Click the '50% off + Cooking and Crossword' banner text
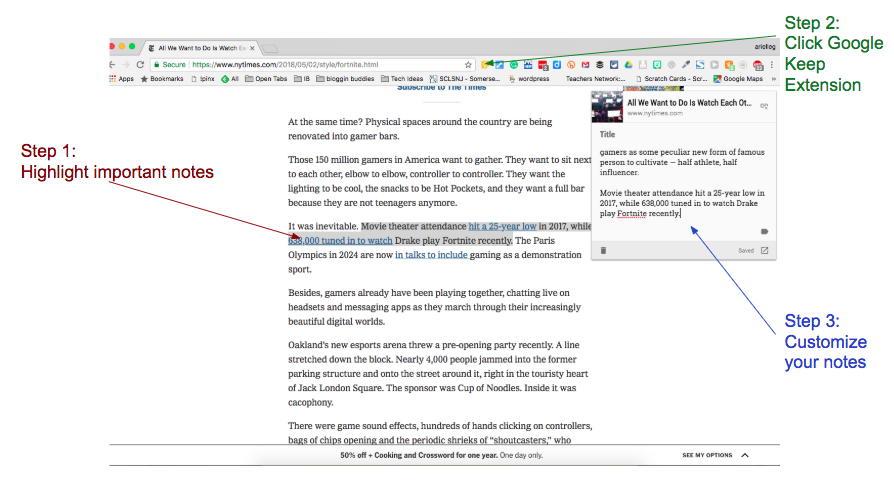 point(441,455)
